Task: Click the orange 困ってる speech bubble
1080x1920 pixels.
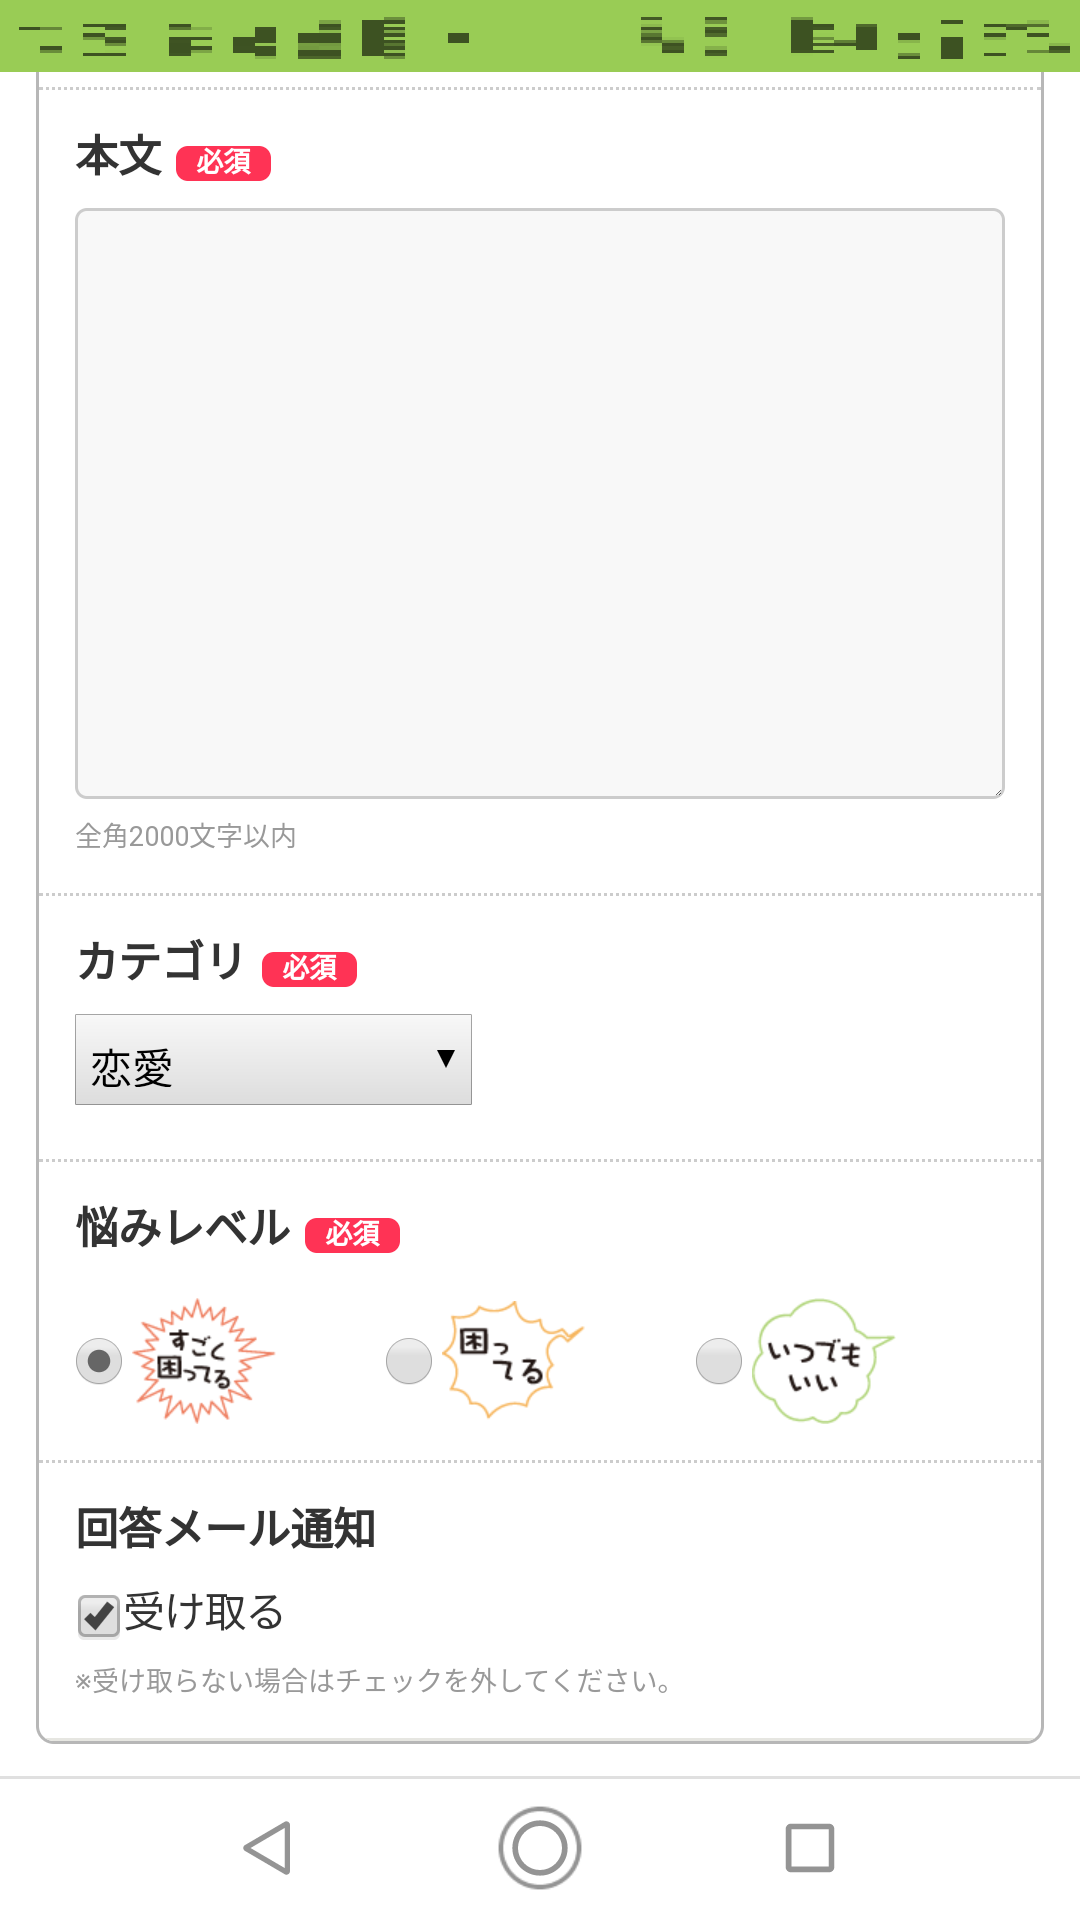Action: (x=511, y=1358)
